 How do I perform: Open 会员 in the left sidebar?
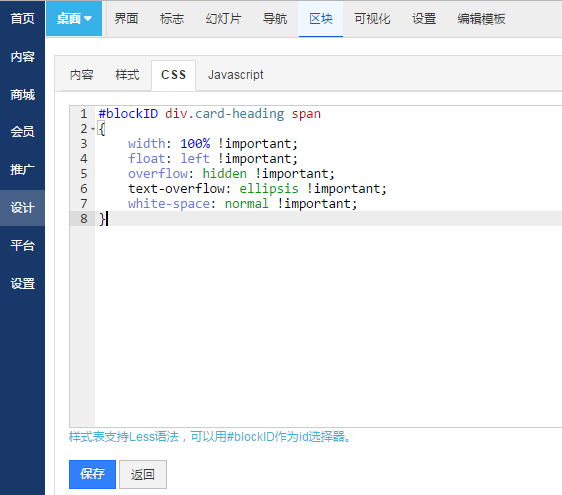[22, 132]
